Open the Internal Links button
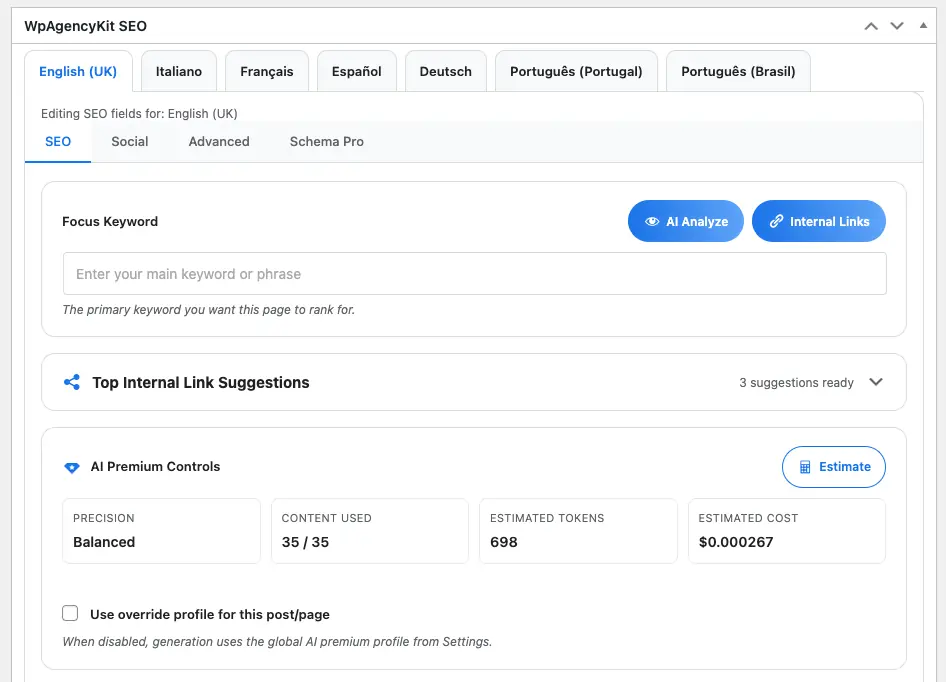Screen dimensions: 946x682 point(819,221)
